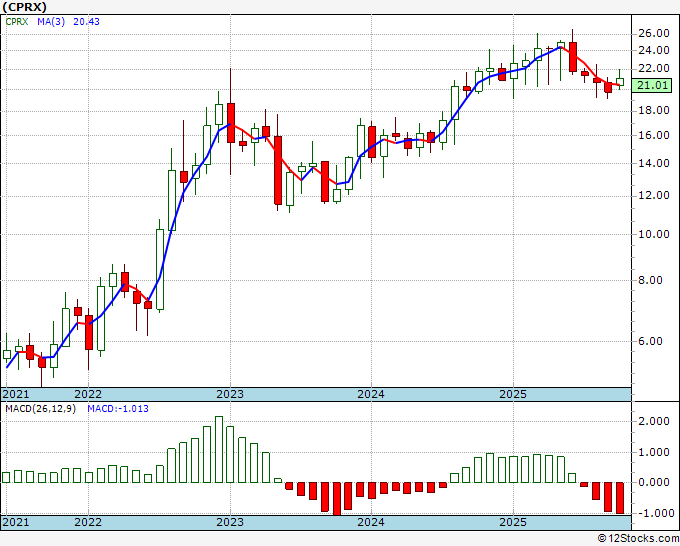Select 2024 on the MACD panel time axis

(371, 522)
